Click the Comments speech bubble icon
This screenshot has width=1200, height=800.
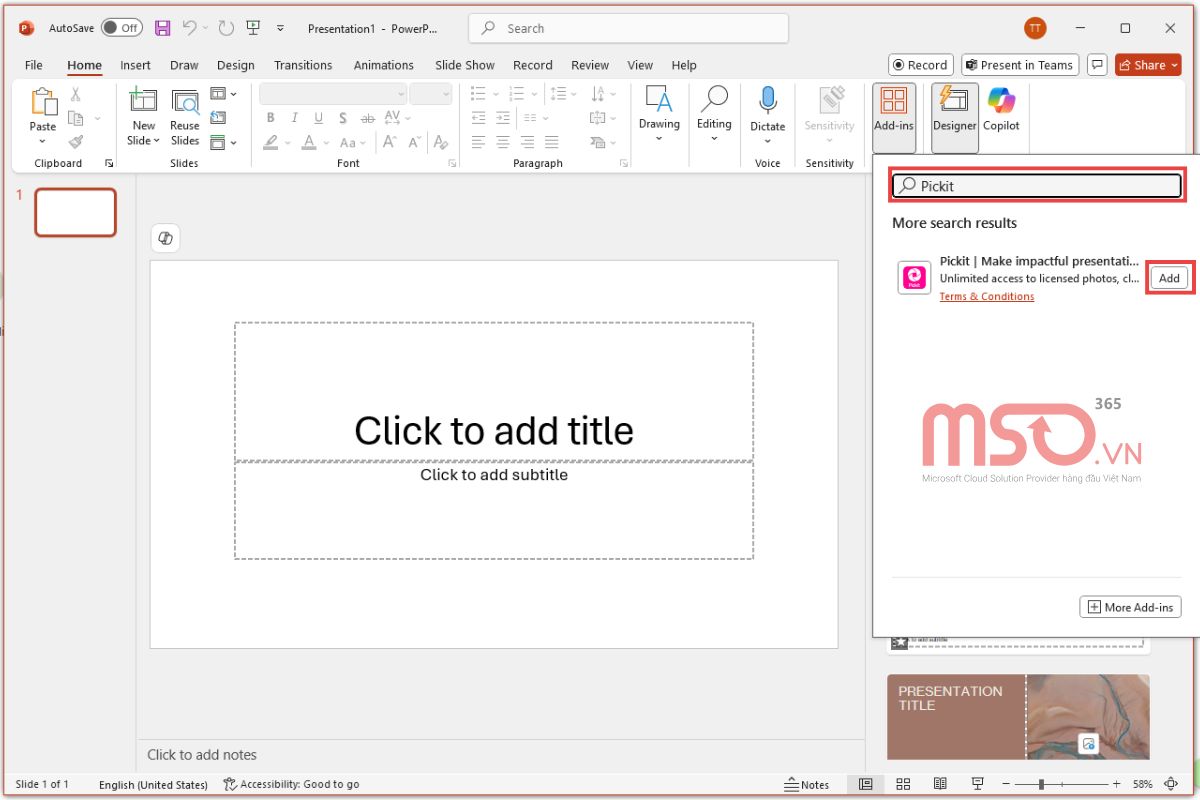click(x=1098, y=65)
